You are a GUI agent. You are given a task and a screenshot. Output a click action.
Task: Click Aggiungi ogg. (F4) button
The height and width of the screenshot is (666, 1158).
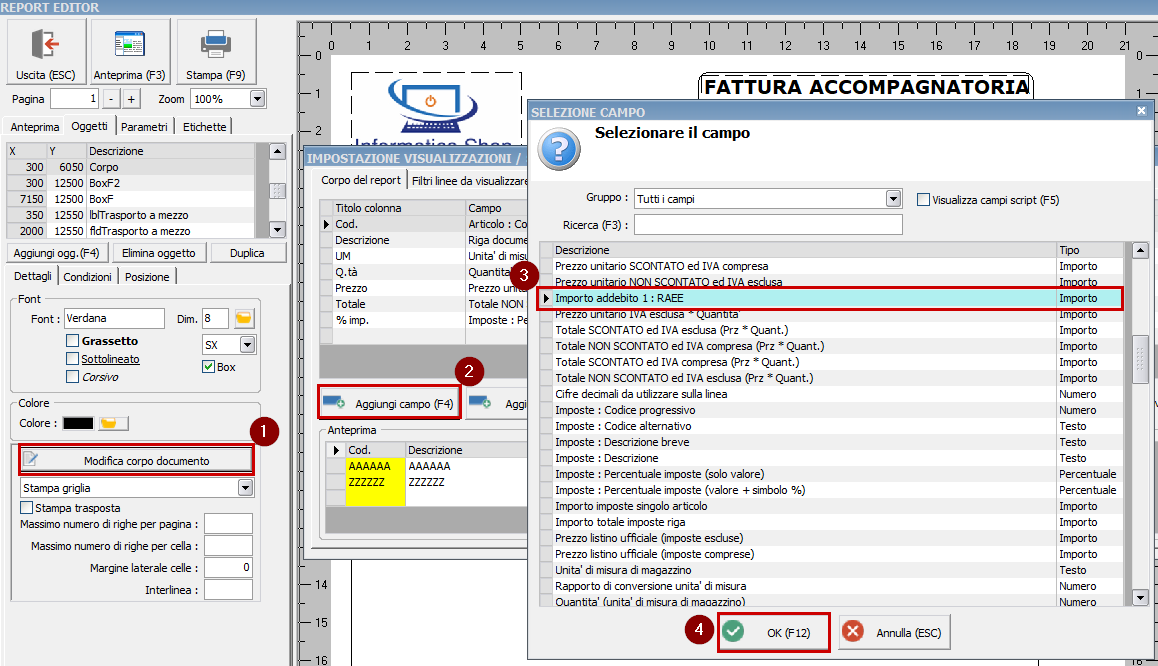(56, 253)
